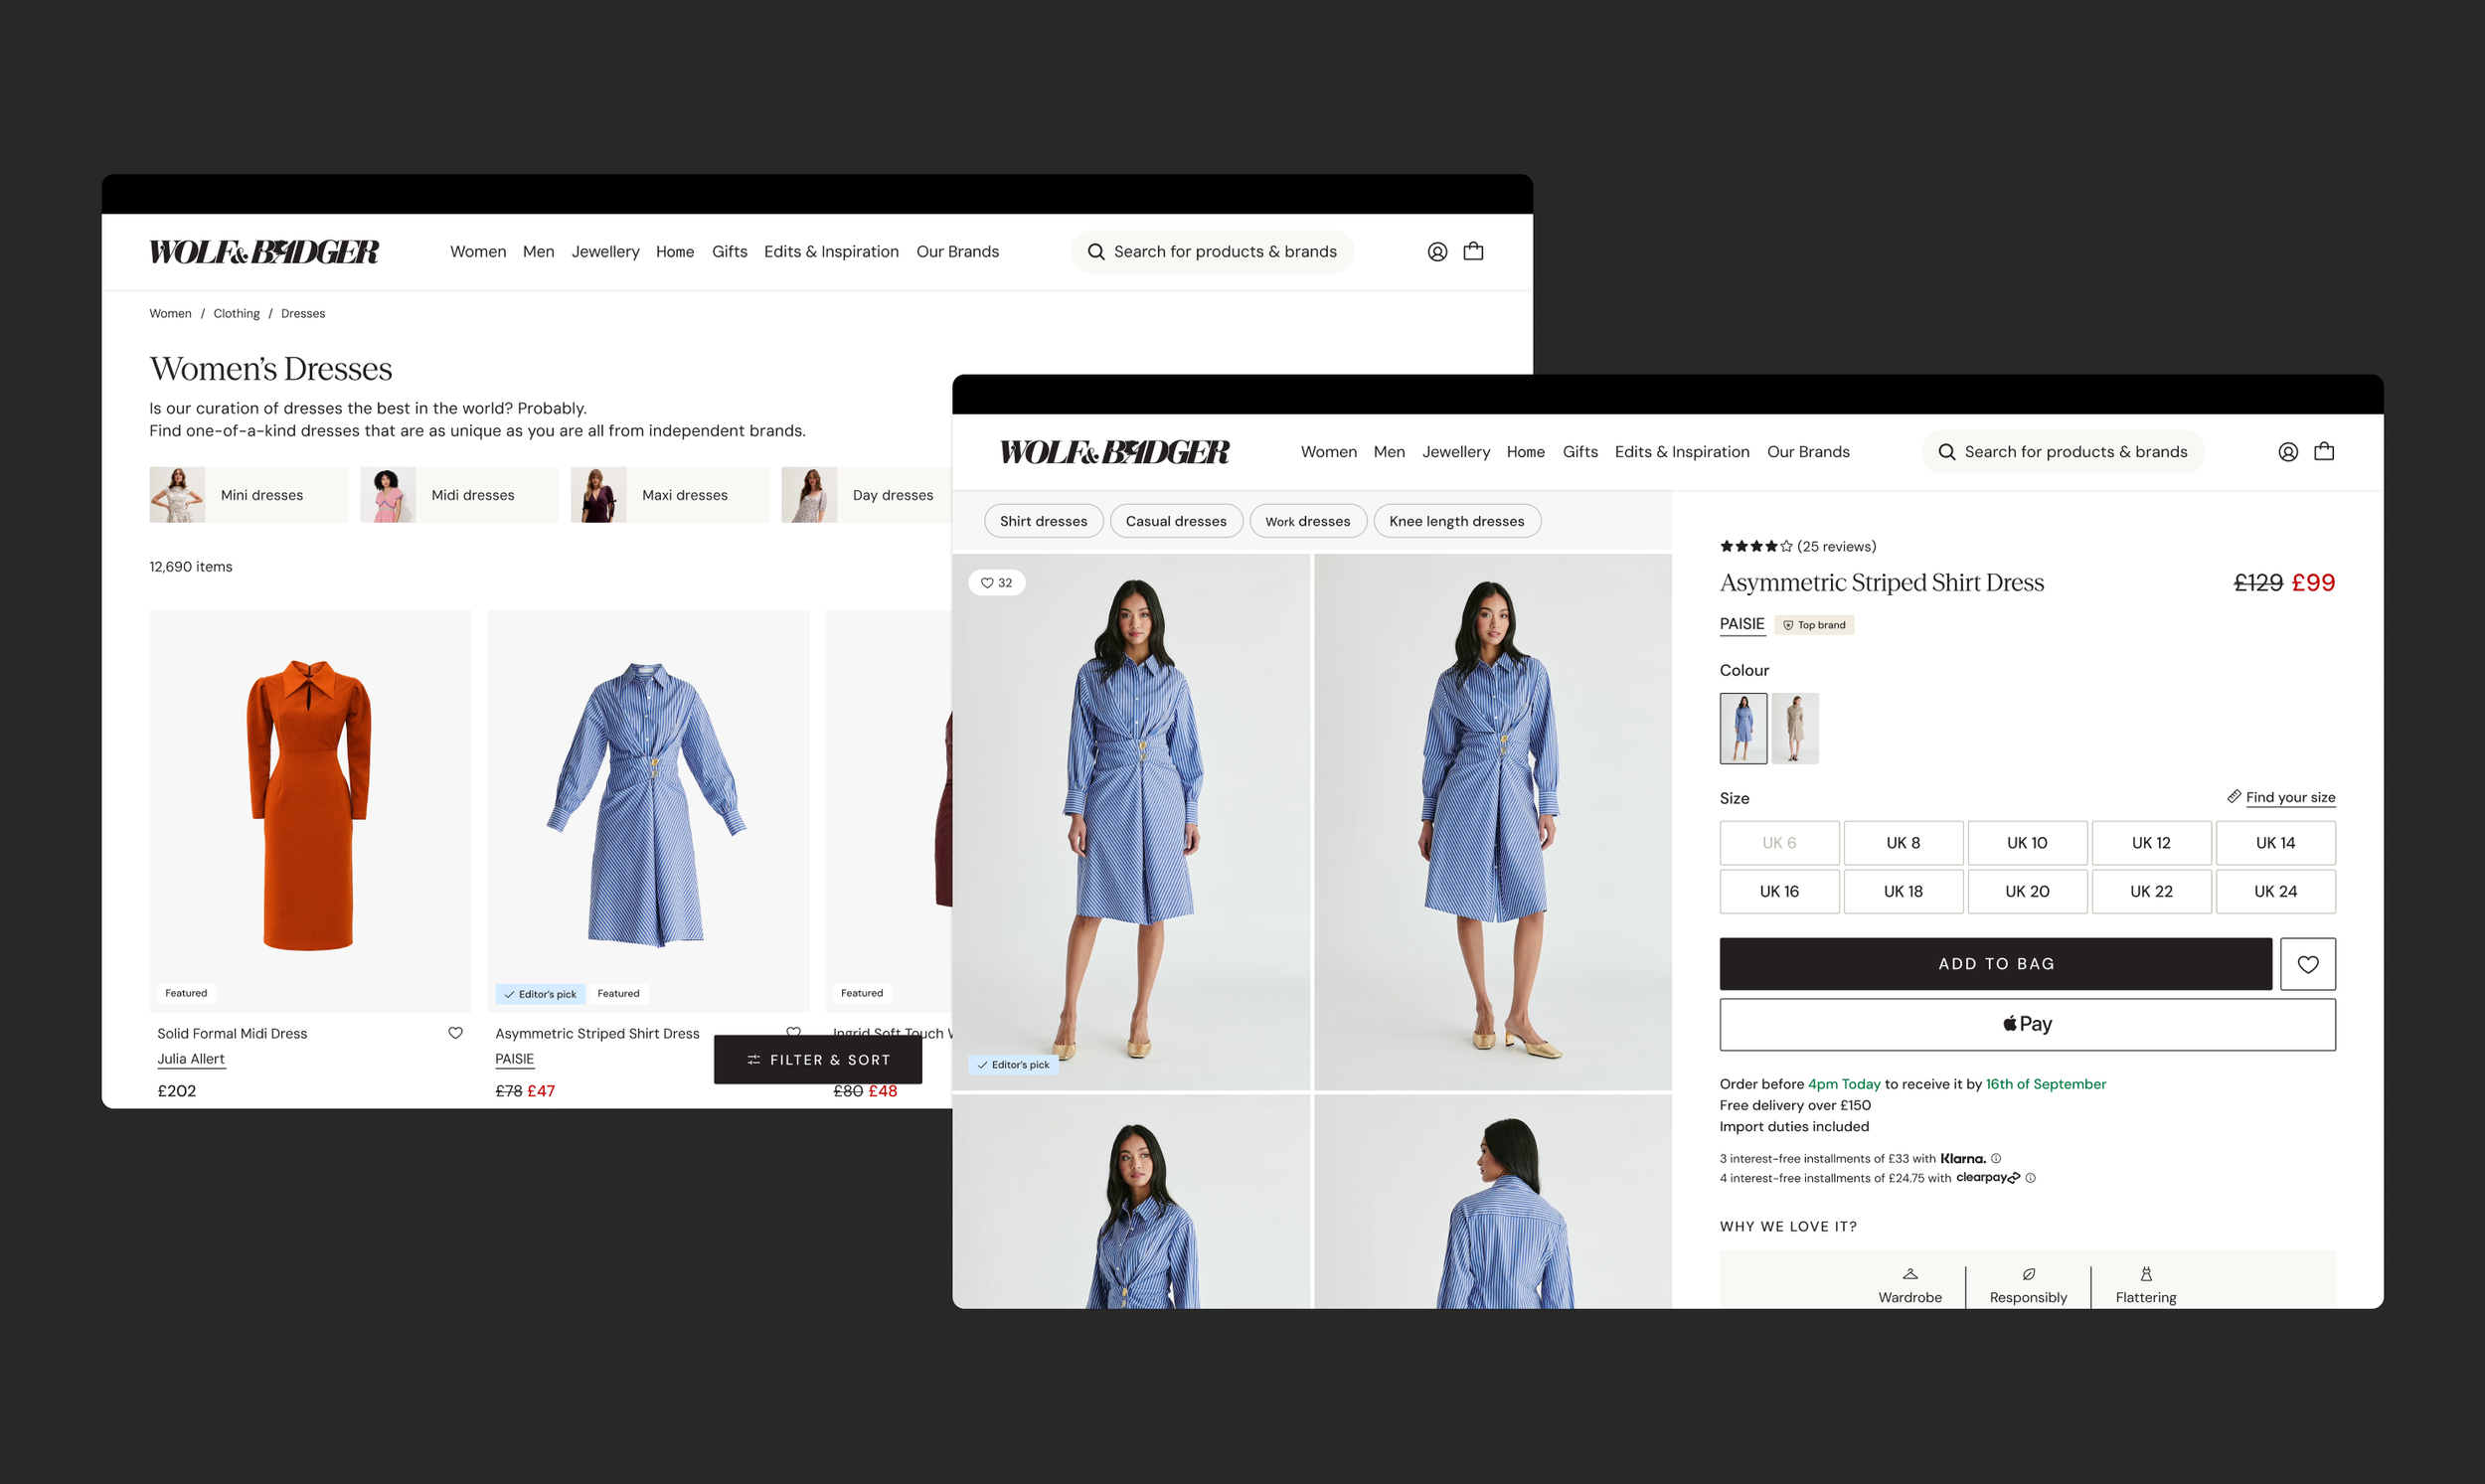Open Filter & Sort panel

pos(817,1060)
